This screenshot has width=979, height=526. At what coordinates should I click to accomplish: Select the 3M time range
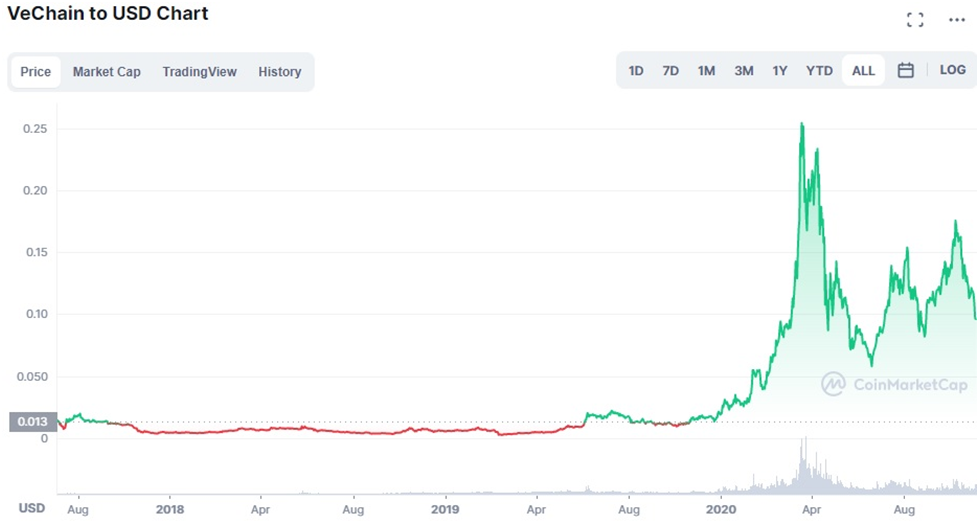[x=744, y=71]
